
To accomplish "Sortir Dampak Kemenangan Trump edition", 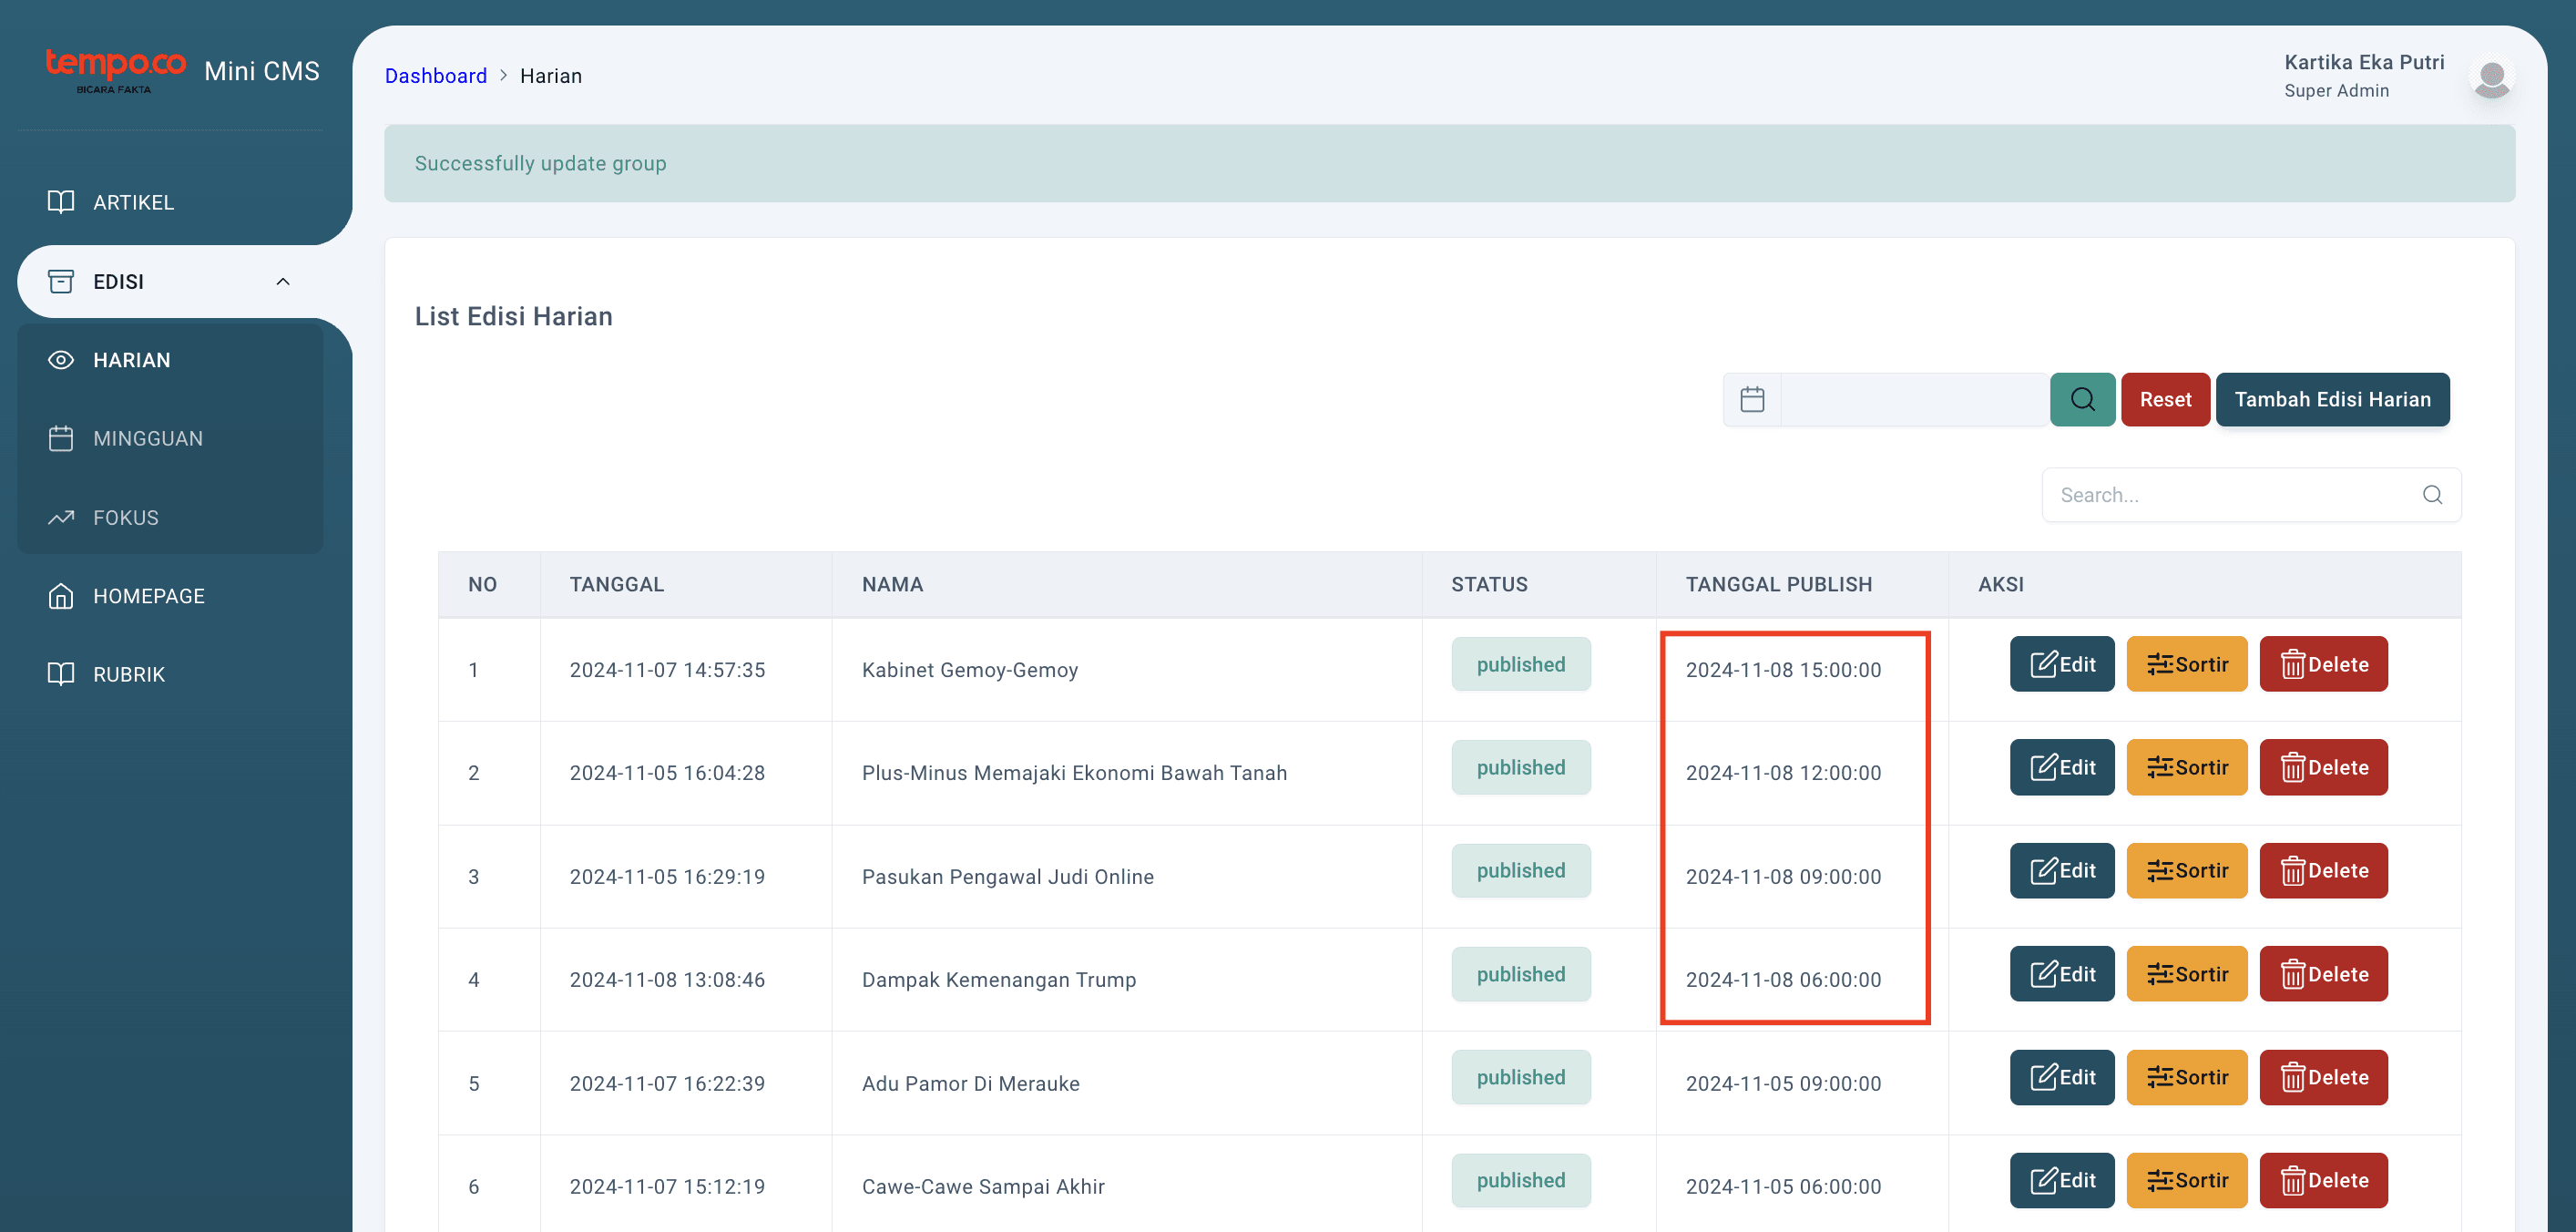I will [2187, 974].
